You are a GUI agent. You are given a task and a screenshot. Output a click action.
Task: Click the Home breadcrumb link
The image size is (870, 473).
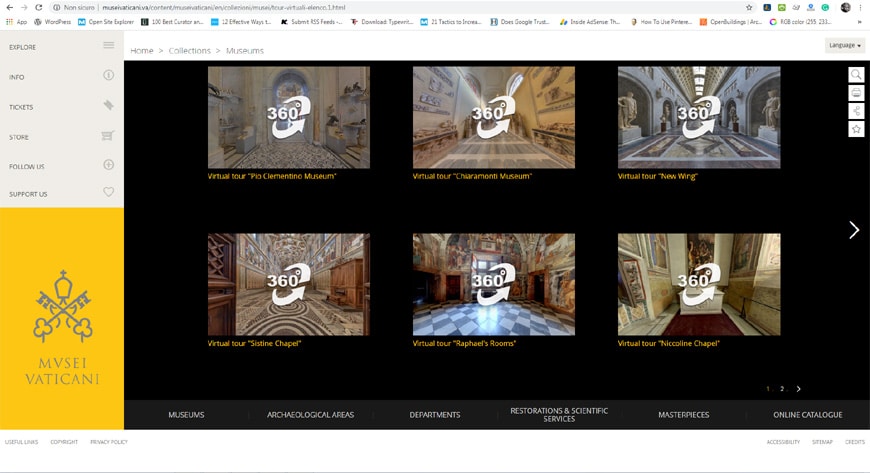point(141,51)
